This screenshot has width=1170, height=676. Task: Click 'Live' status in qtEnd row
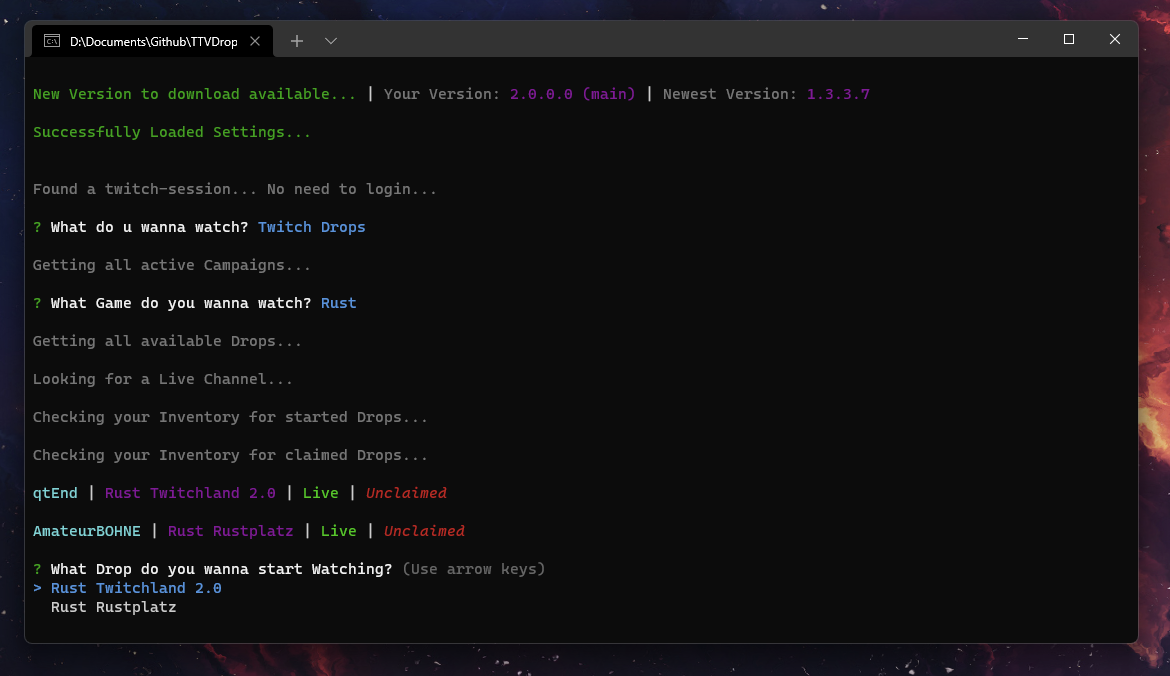[x=320, y=493]
